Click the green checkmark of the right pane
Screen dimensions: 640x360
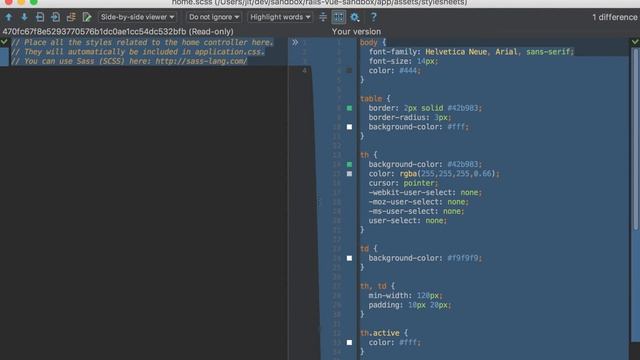coord(635,42)
